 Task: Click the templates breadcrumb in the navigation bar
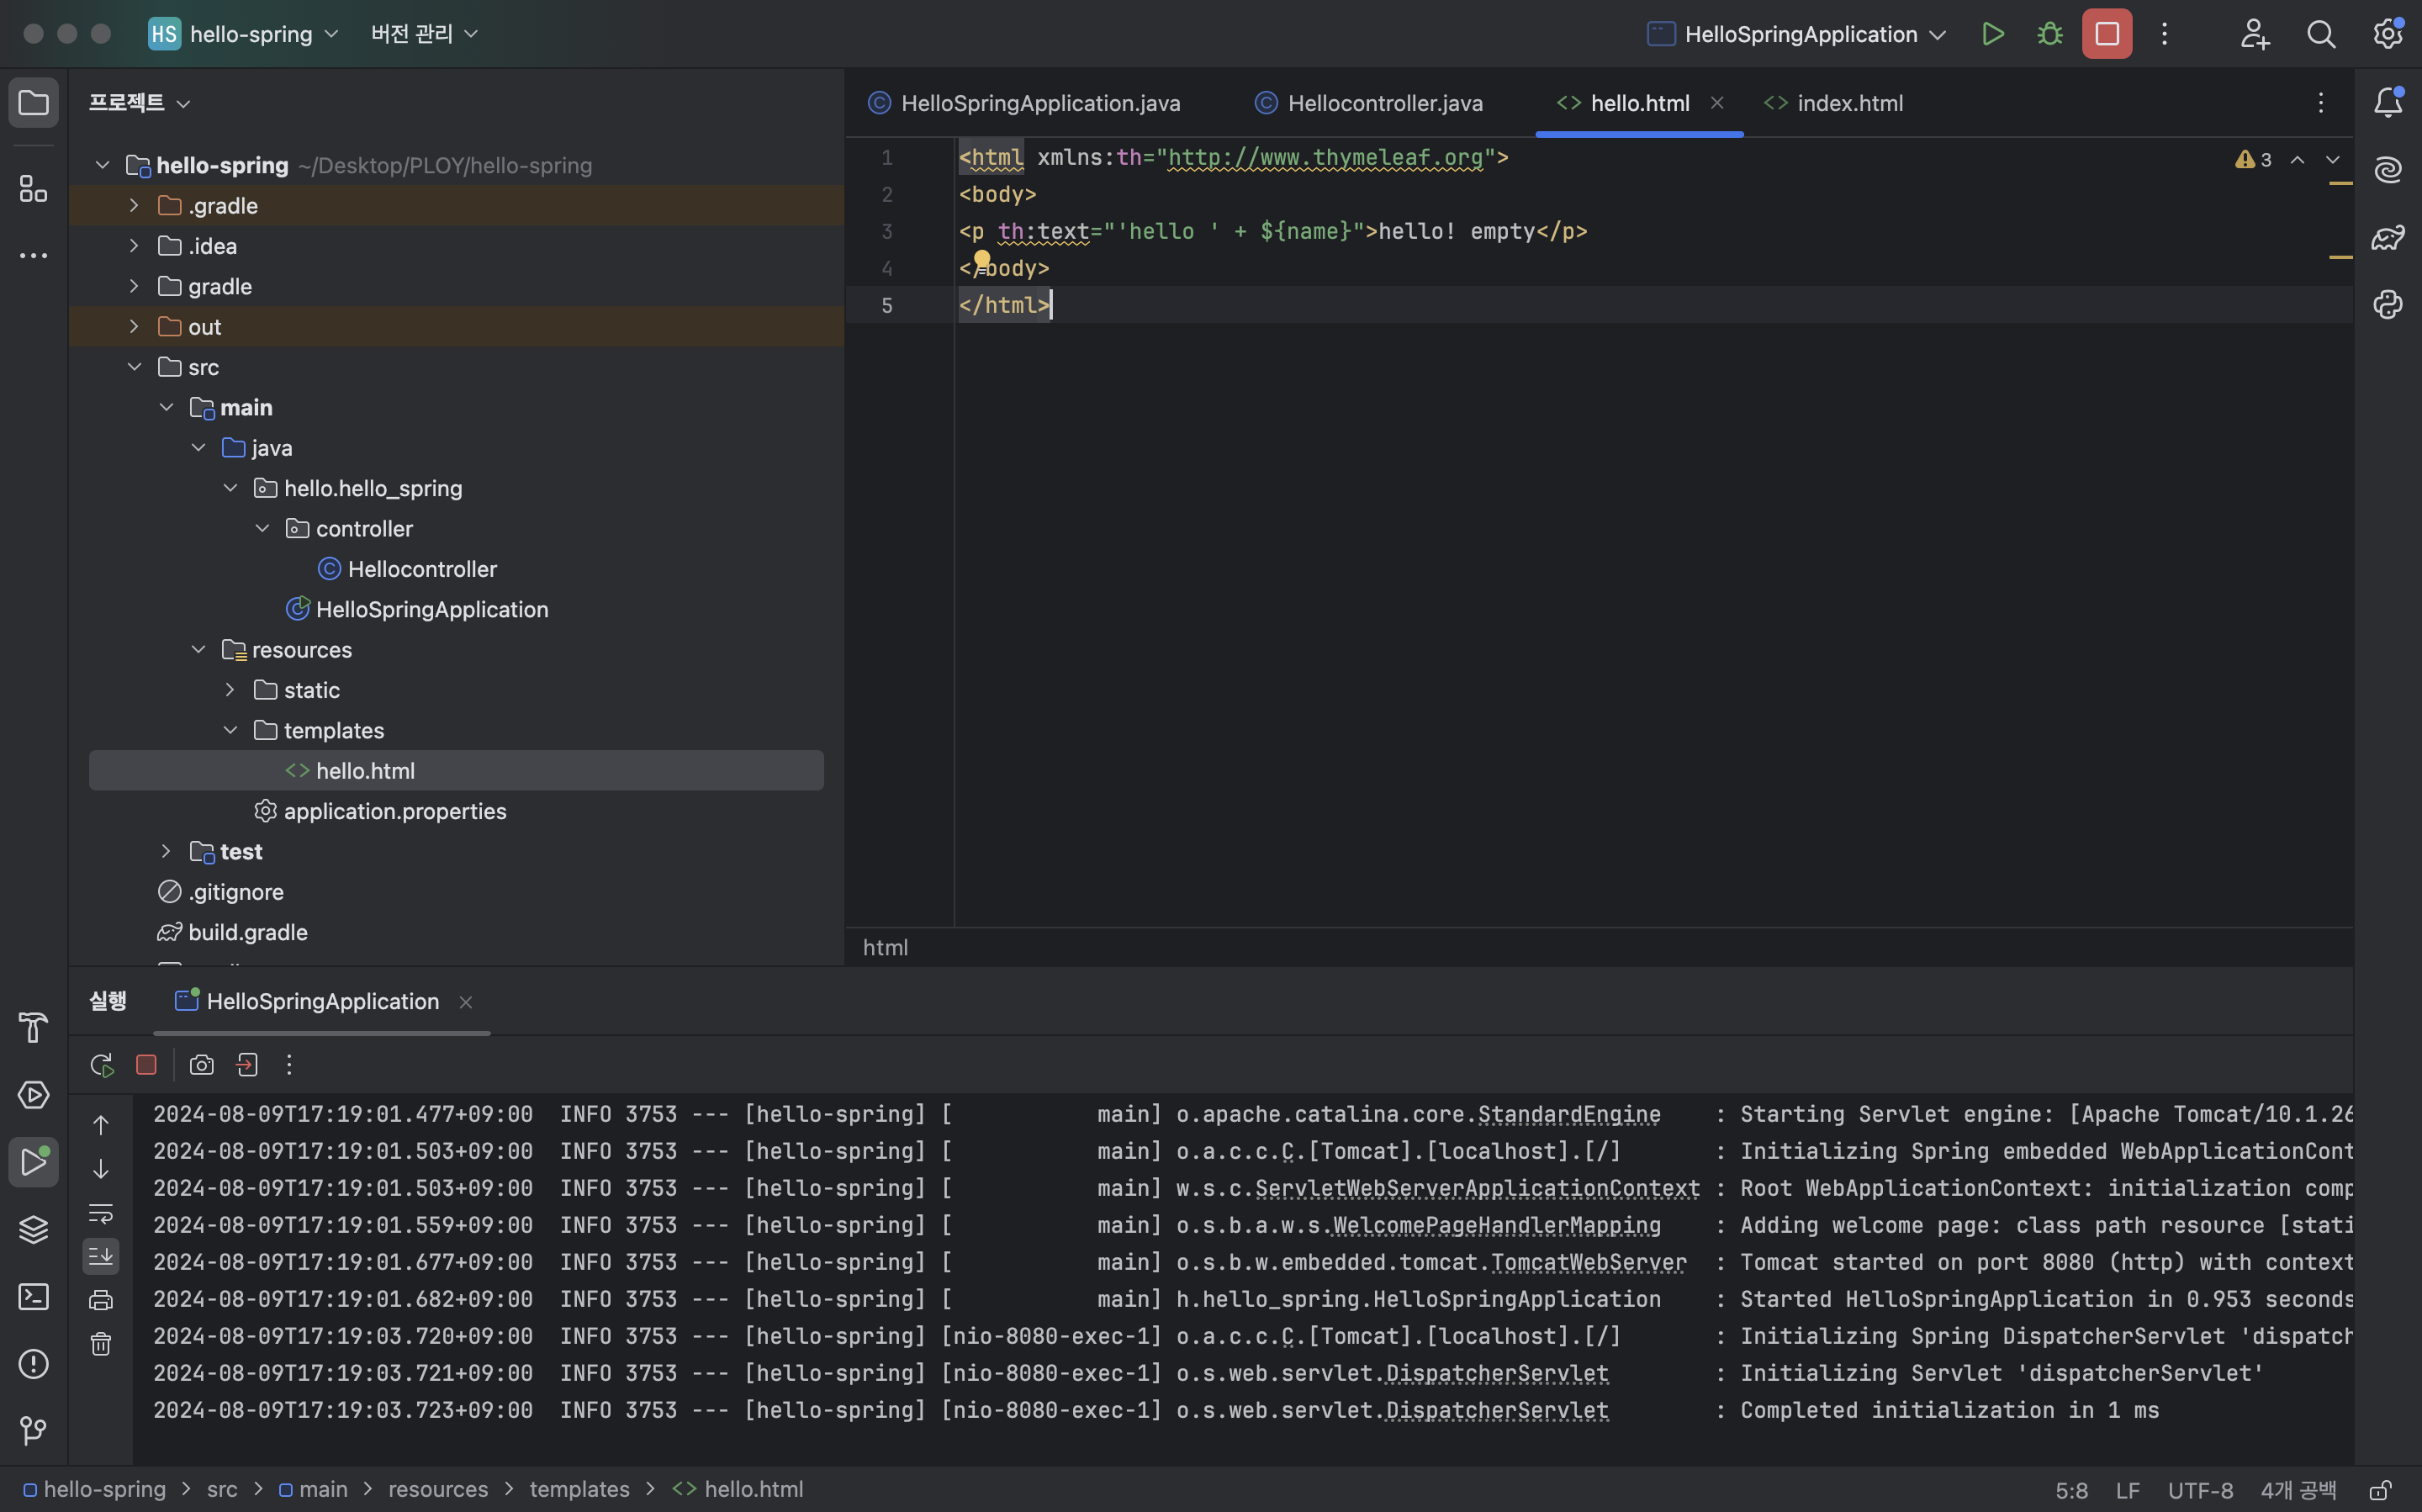coord(579,1489)
